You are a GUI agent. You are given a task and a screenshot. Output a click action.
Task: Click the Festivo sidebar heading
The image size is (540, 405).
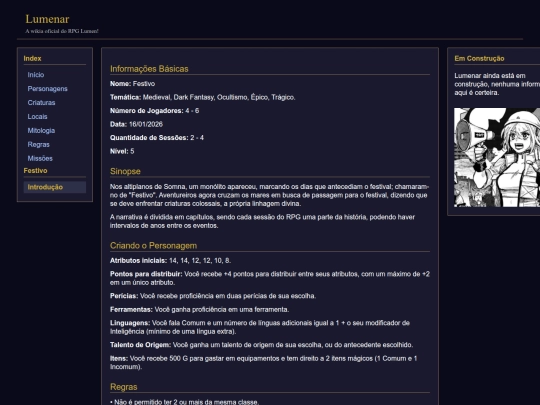point(35,171)
